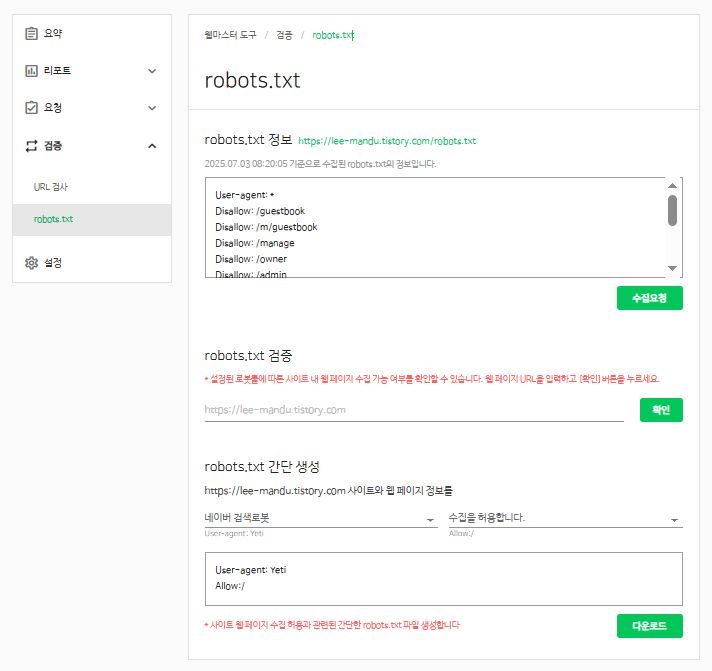
Task: Click the 리포트 bar chart icon
Action: pos(31,71)
